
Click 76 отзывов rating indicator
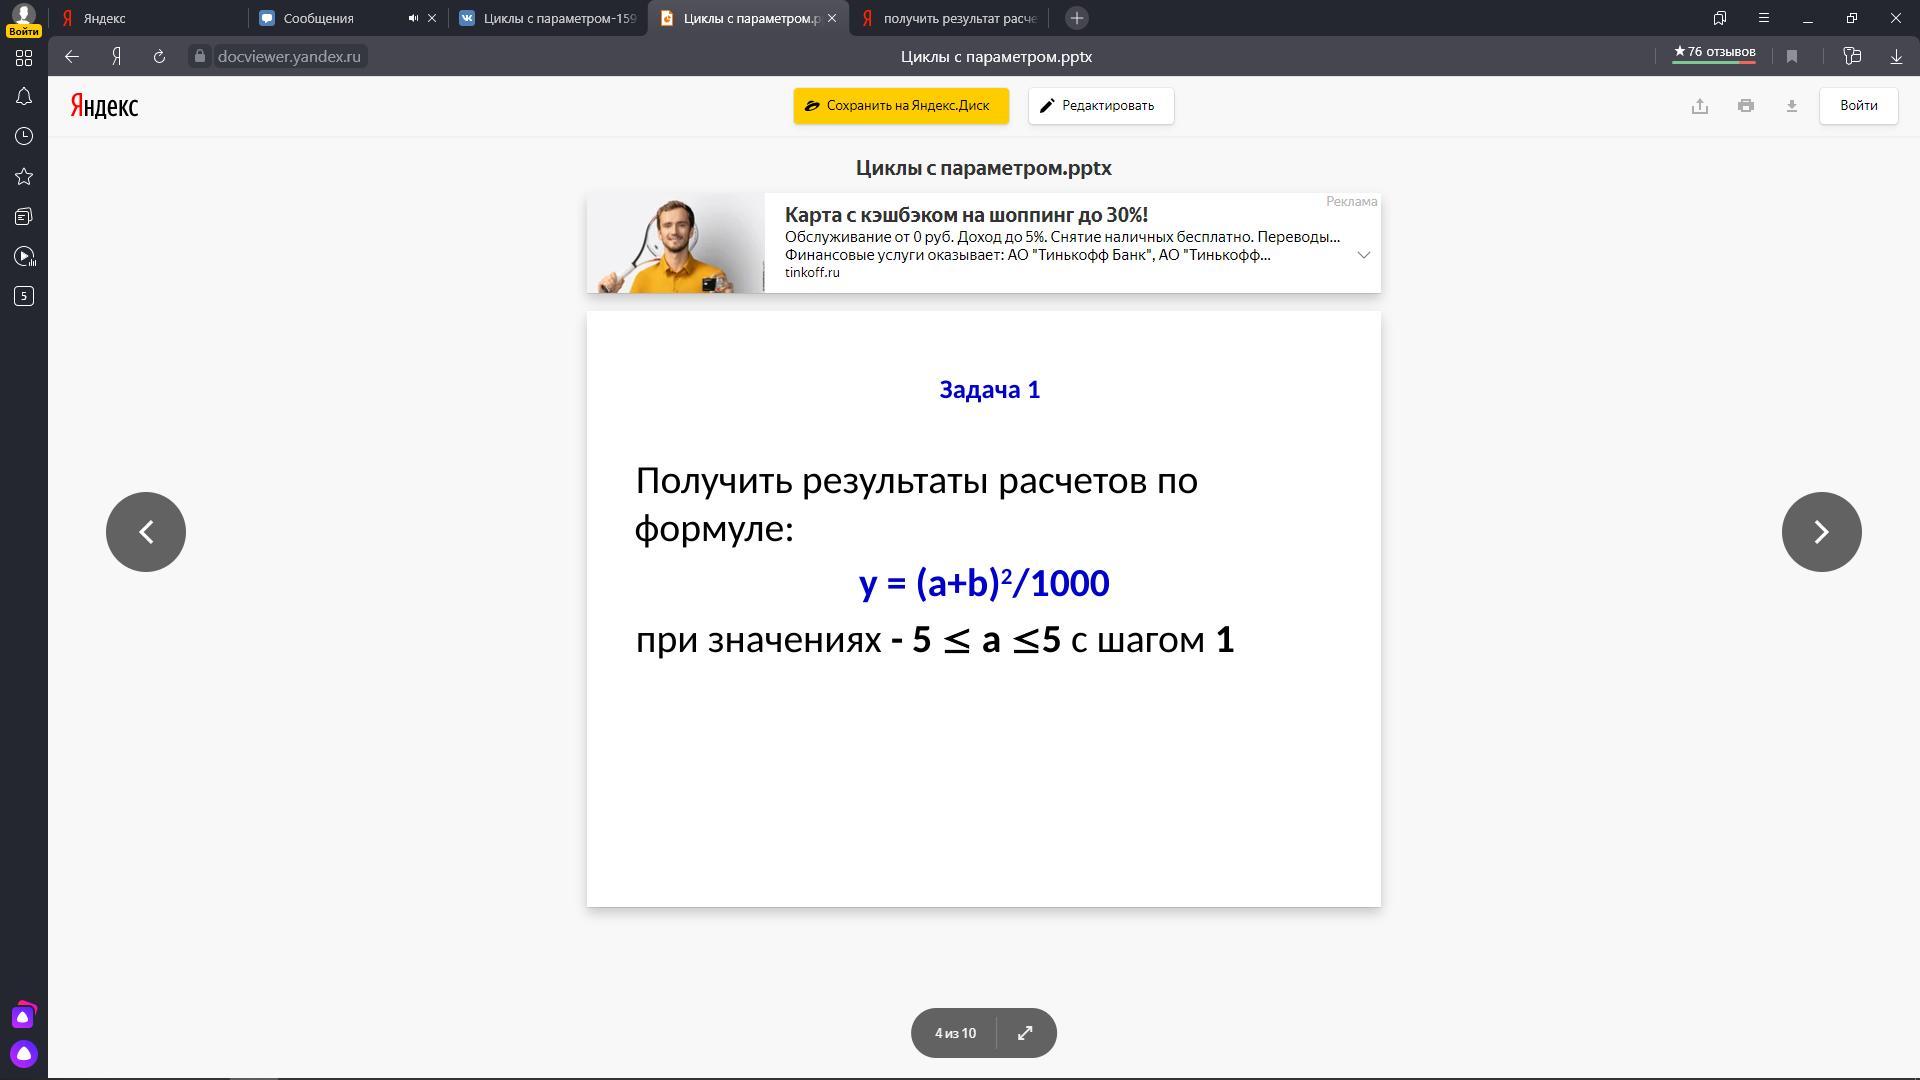(x=1714, y=53)
